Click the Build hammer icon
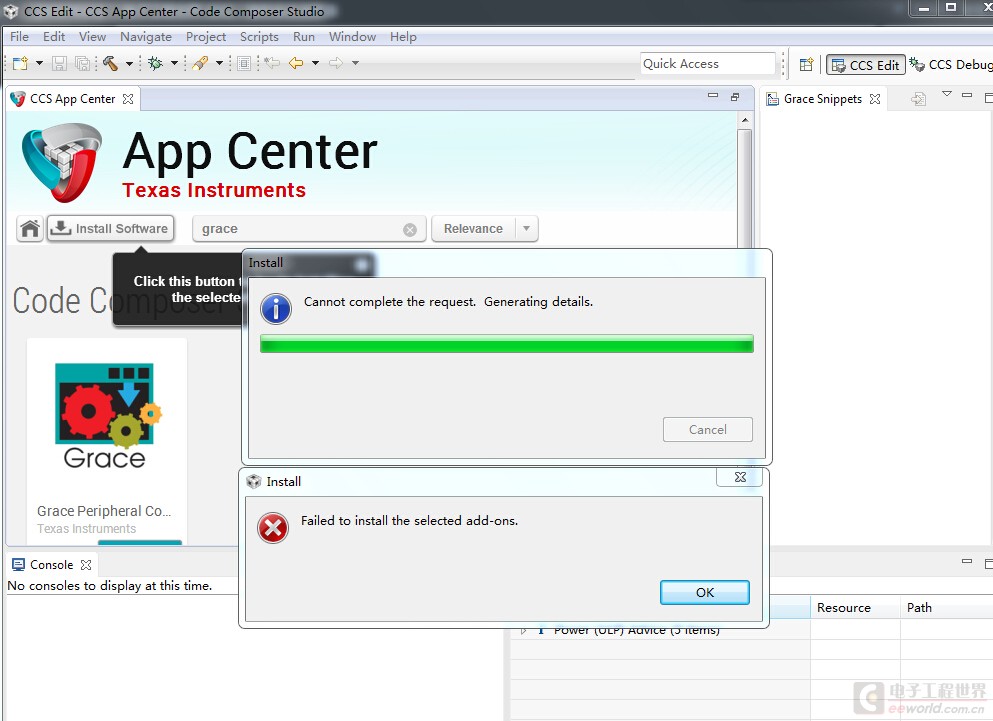The height and width of the screenshot is (721, 993). (x=110, y=63)
